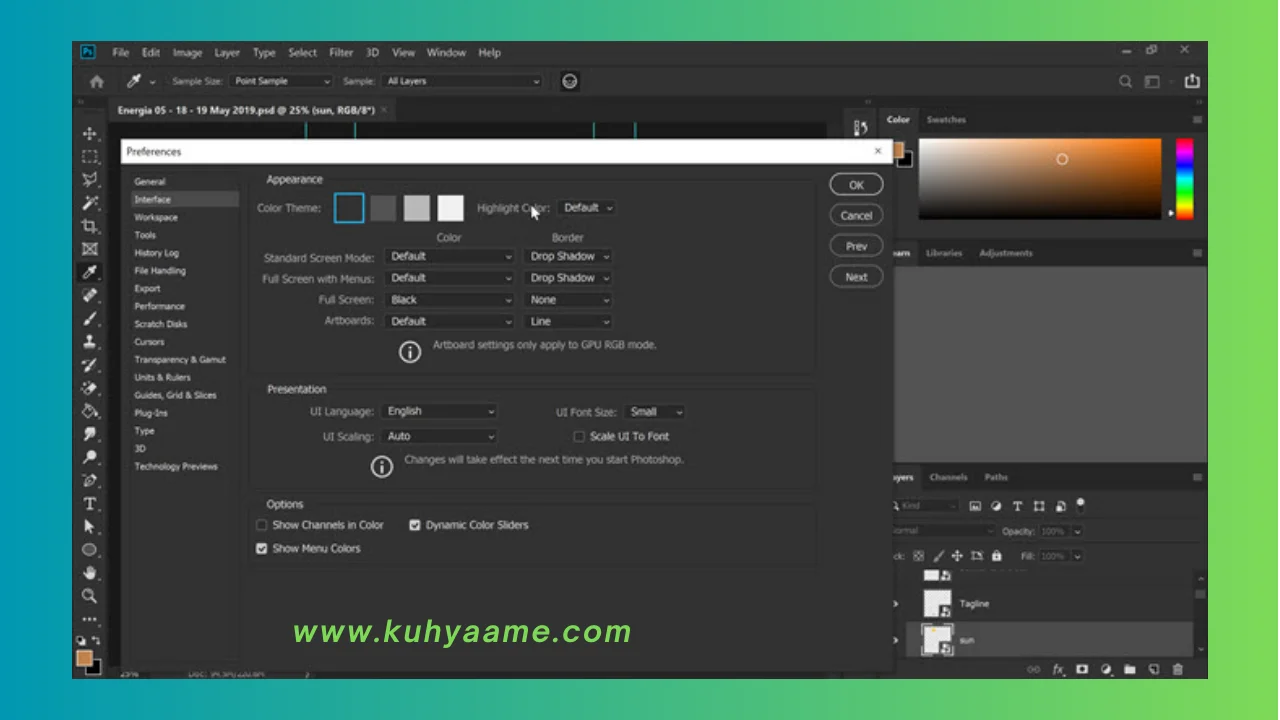Open the Highlight Color dropdown
Image resolution: width=1280 pixels, height=720 pixels.
pos(586,208)
